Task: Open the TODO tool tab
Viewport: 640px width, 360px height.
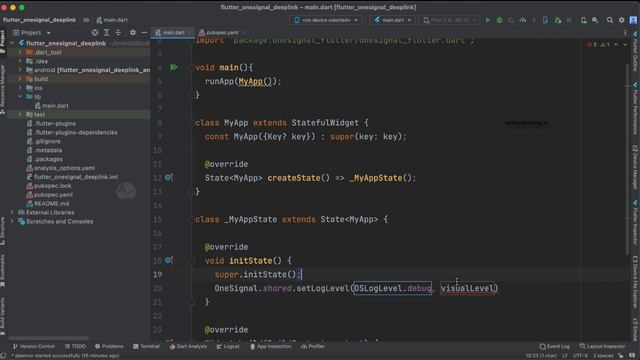Action: pos(75,346)
